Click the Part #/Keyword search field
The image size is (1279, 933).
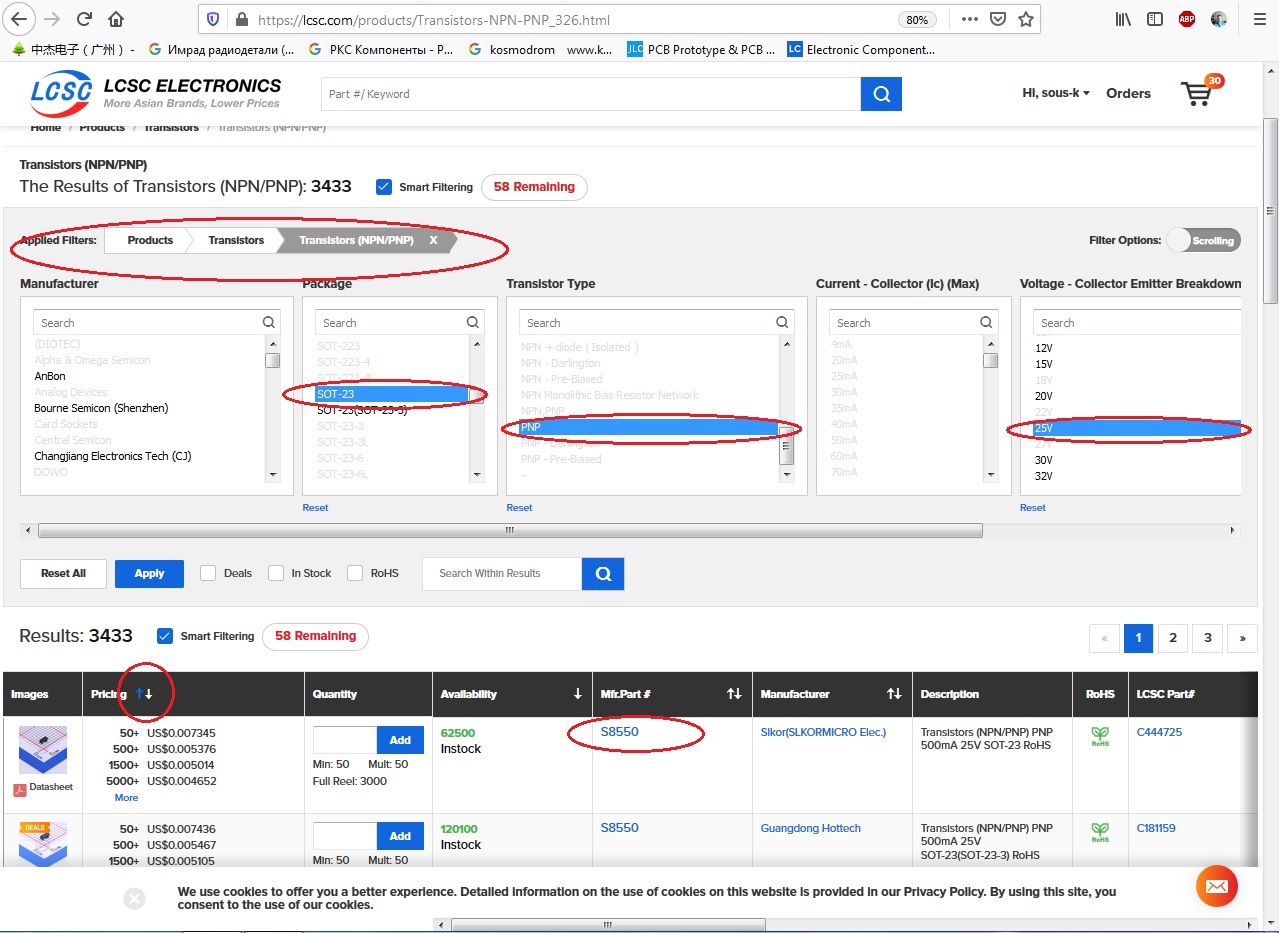(591, 94)
